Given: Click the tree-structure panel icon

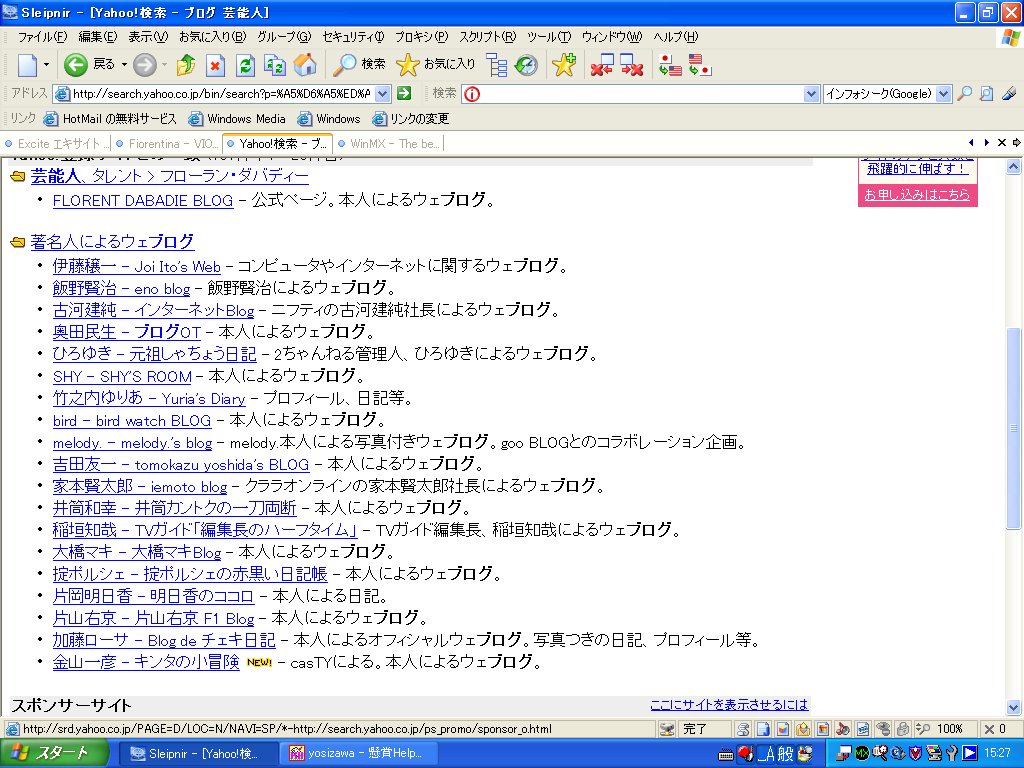Looking at the screenshot, I should coord(497,65).
